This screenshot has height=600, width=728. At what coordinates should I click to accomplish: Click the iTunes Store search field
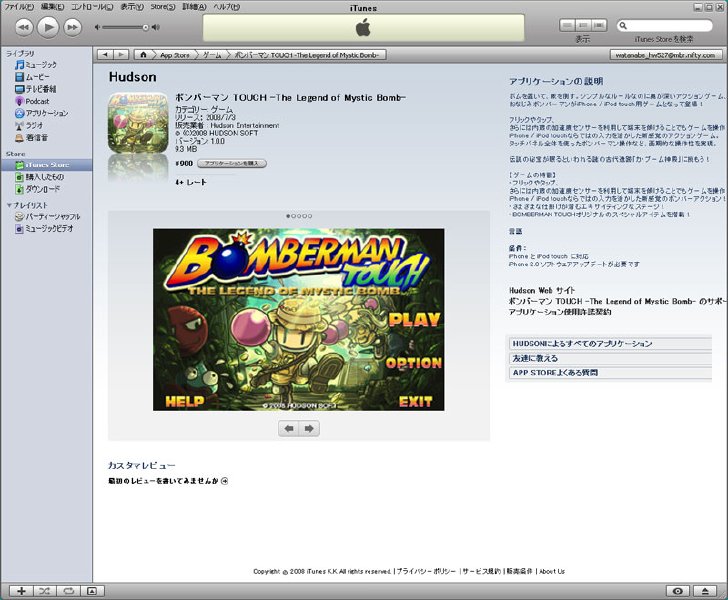click(x=664, y=26)
